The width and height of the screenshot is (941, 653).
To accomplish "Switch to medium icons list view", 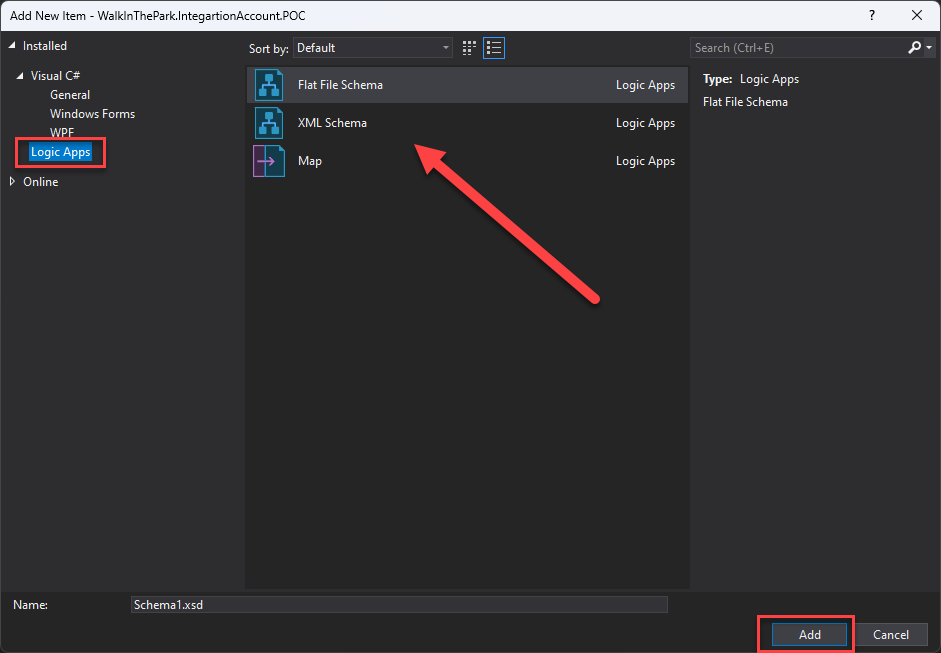I will coord(494,48).
